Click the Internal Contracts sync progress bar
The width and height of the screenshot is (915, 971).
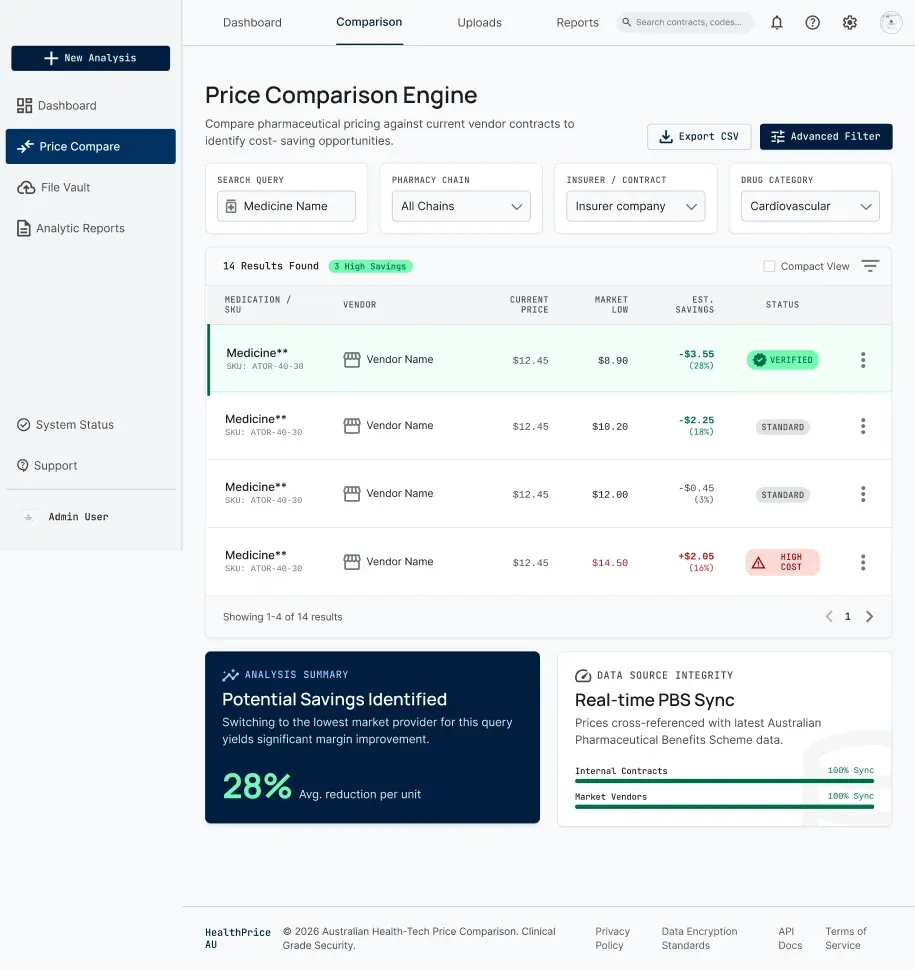tap(724, 782)
